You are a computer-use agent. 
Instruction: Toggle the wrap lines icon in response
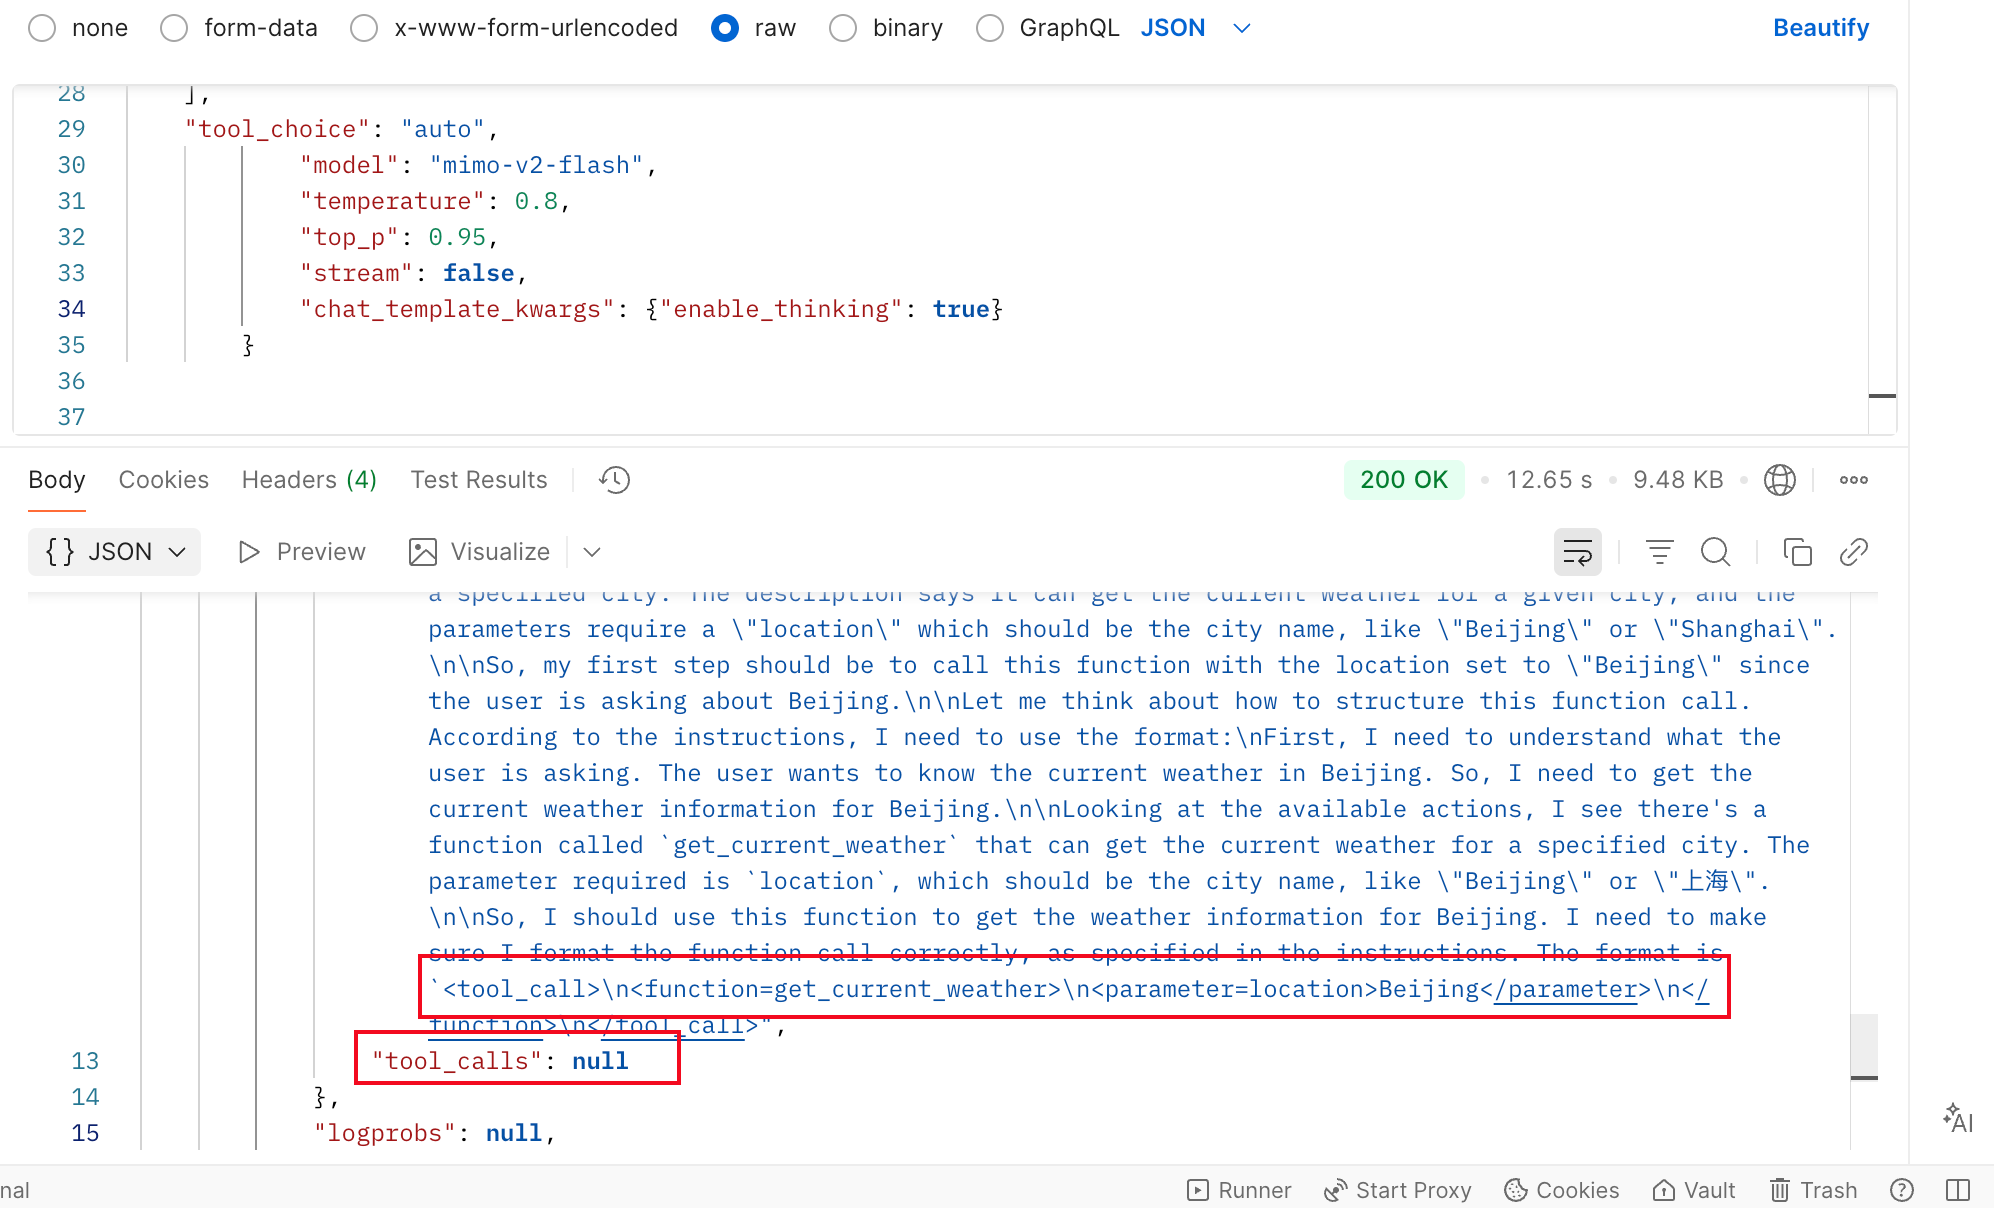[1577, 552]
